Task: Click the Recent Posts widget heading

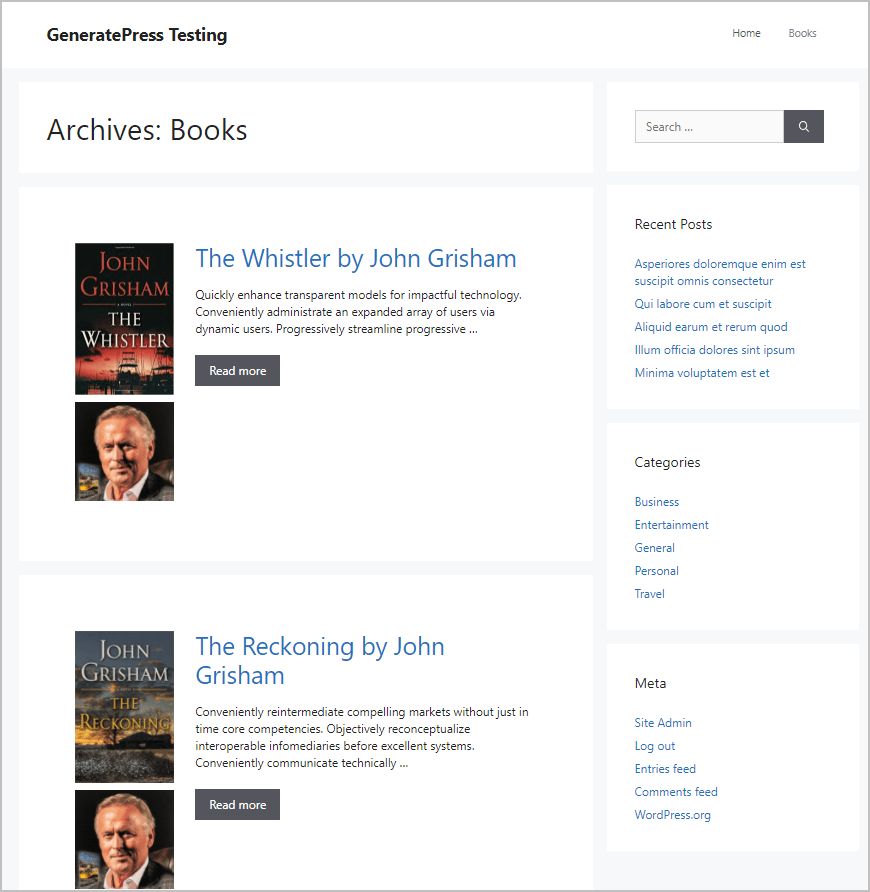Action: 673,224
